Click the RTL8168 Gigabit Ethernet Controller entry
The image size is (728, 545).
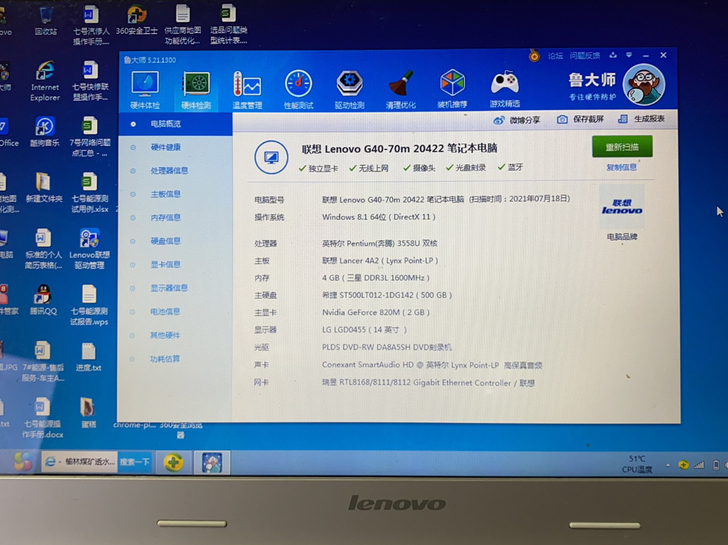[428, 383]
